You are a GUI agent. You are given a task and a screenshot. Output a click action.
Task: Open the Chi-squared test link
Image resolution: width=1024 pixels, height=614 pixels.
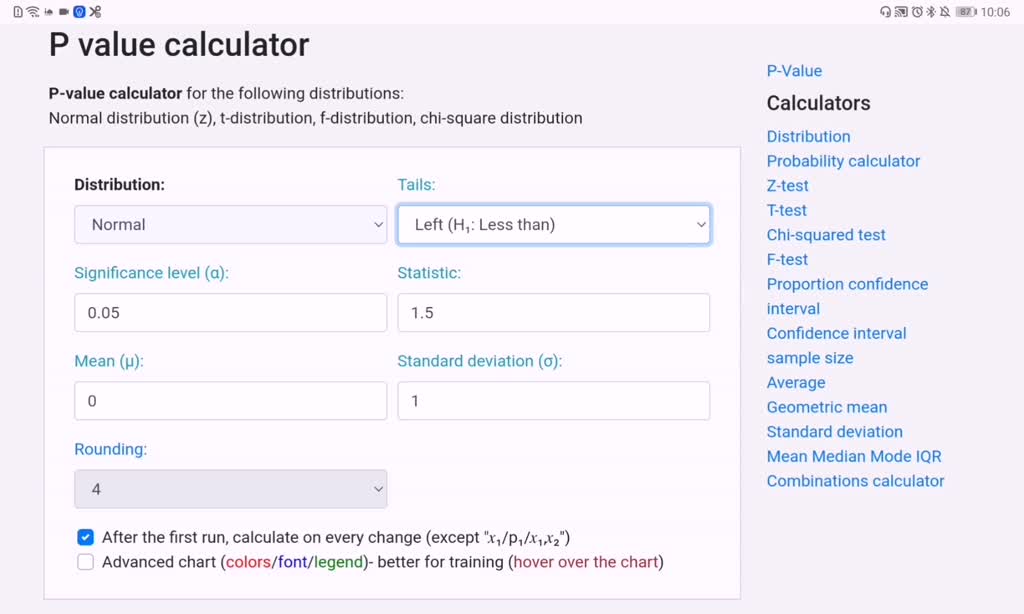[x=826, y=235]
